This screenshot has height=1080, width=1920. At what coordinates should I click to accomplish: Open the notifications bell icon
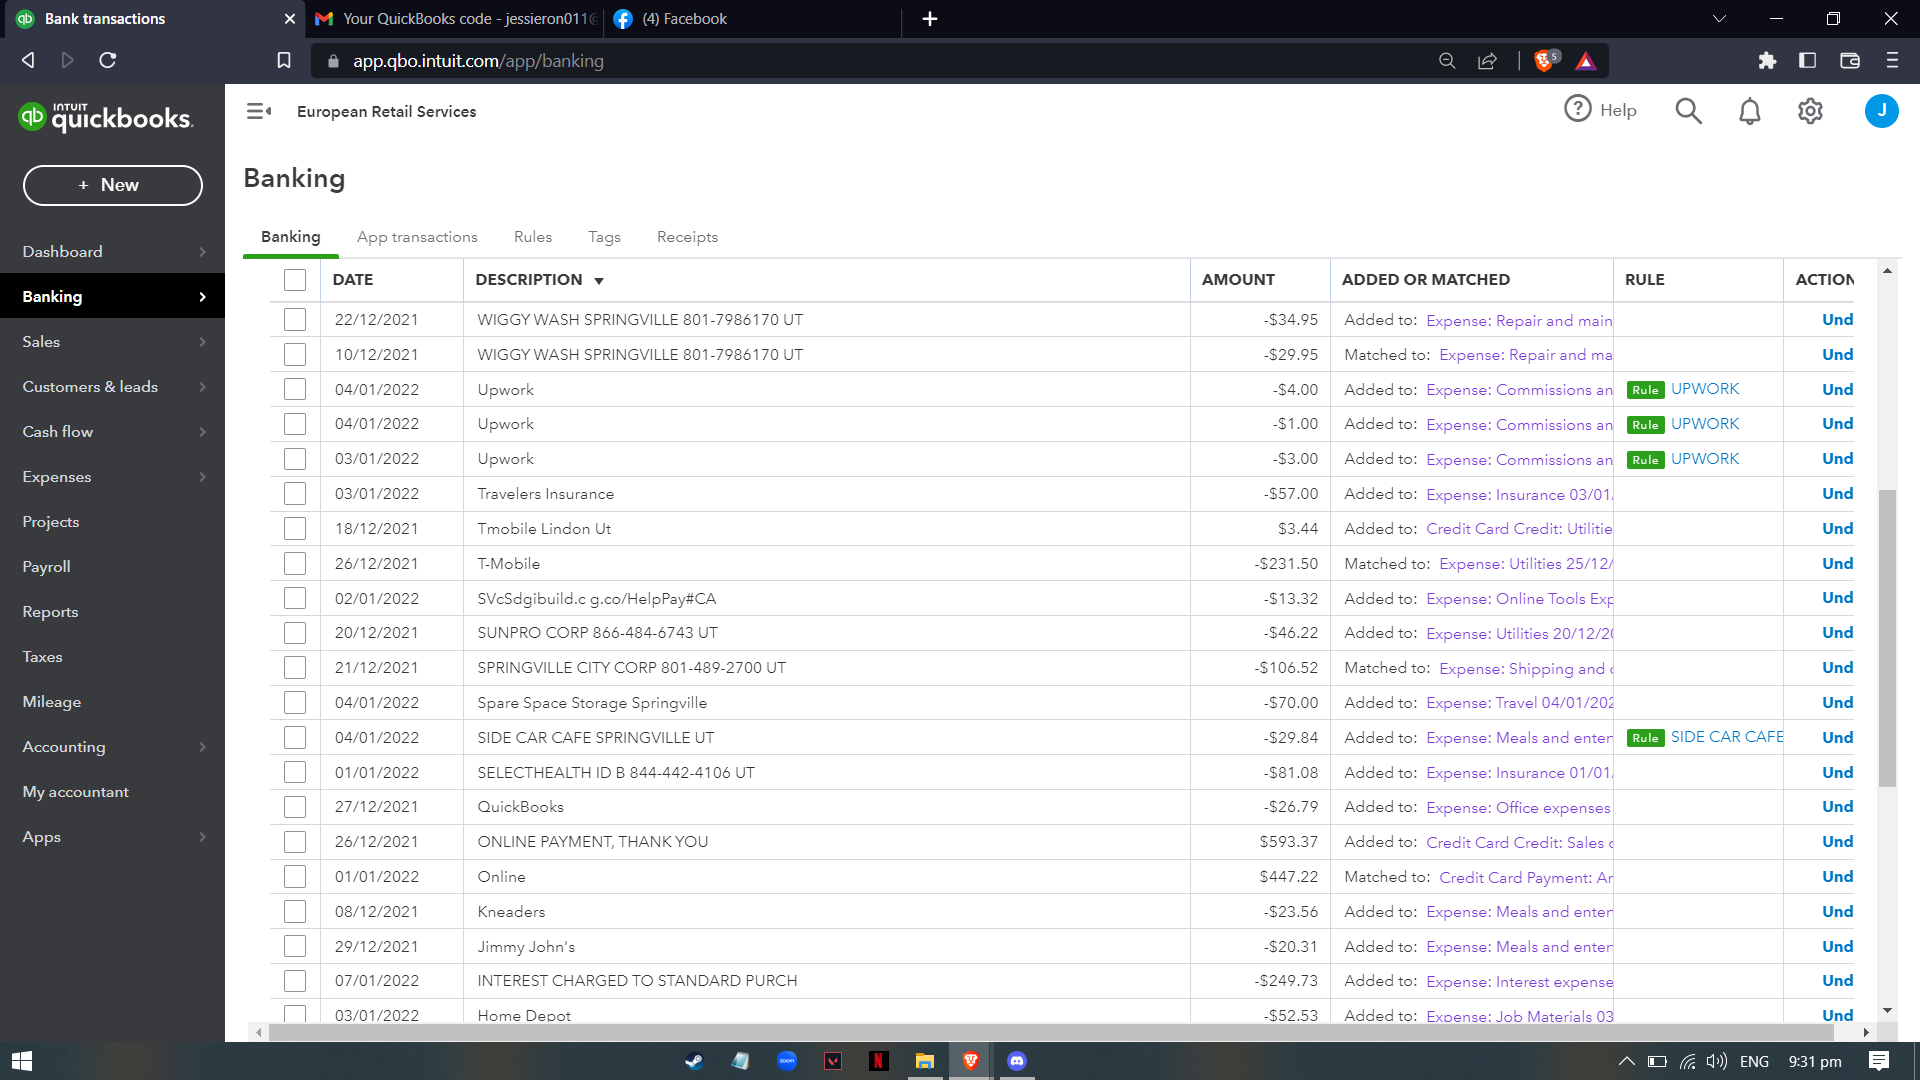(1749, 111)
